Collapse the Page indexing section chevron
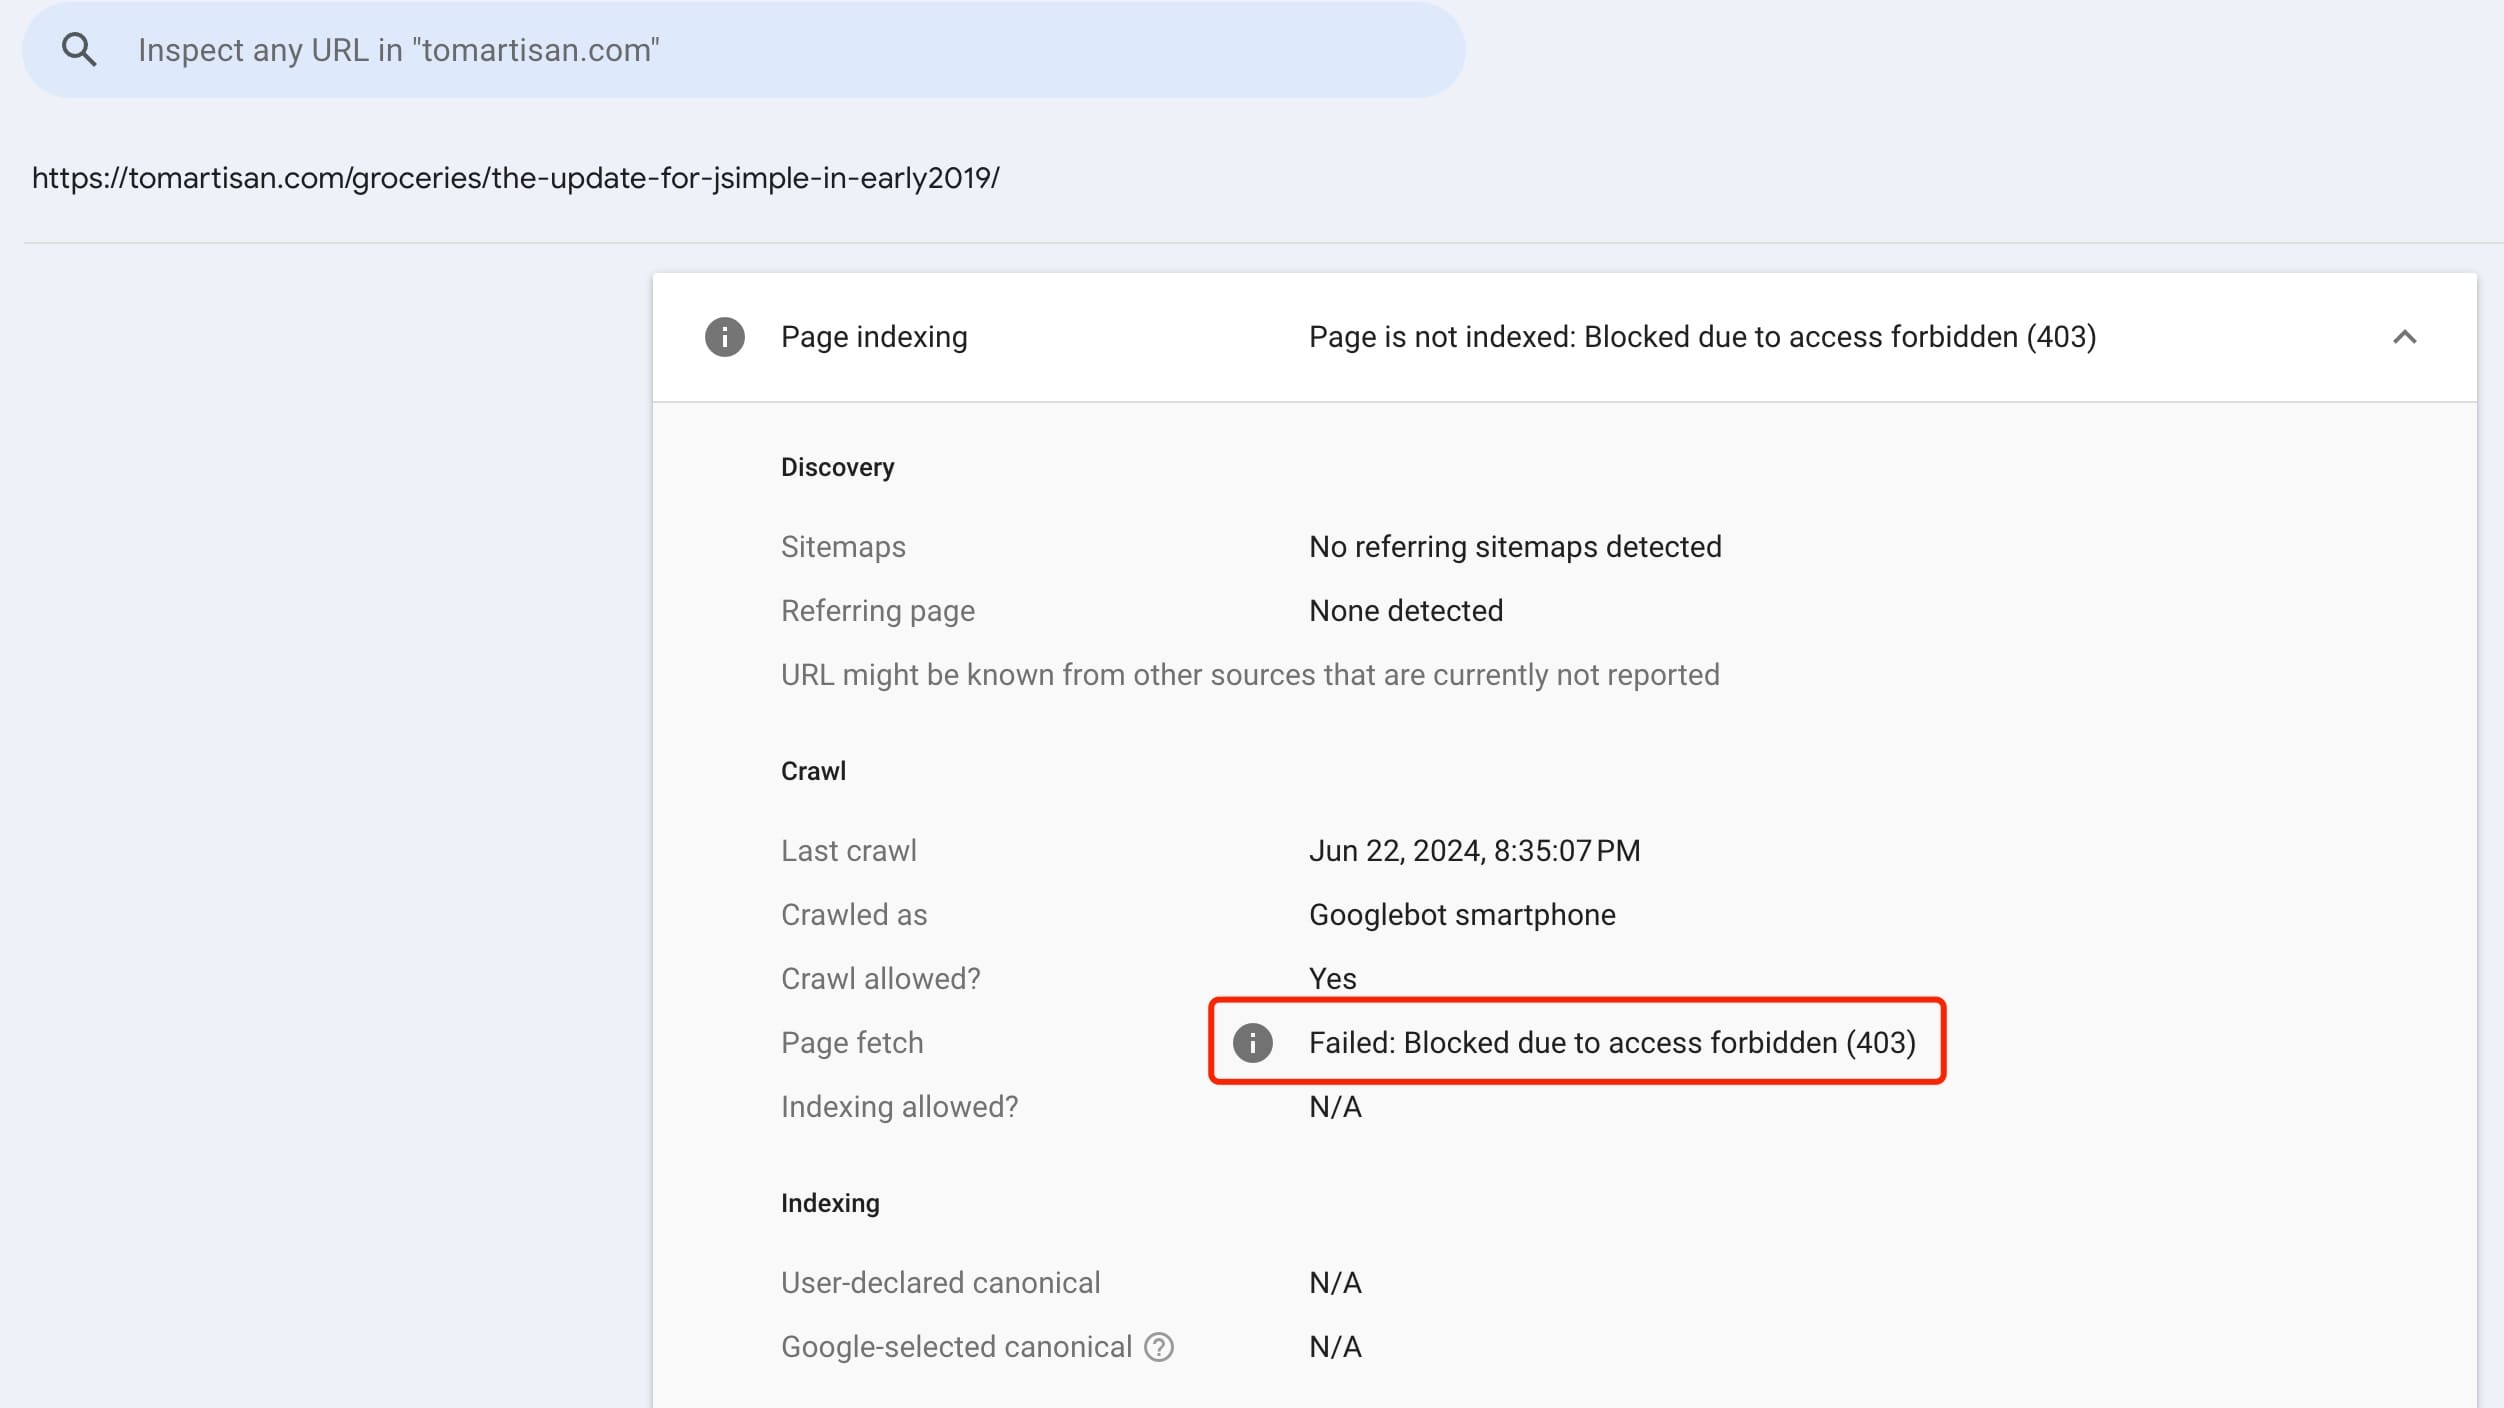This screenshot has height=1408, width=2504. click(x=2404, y=337)
